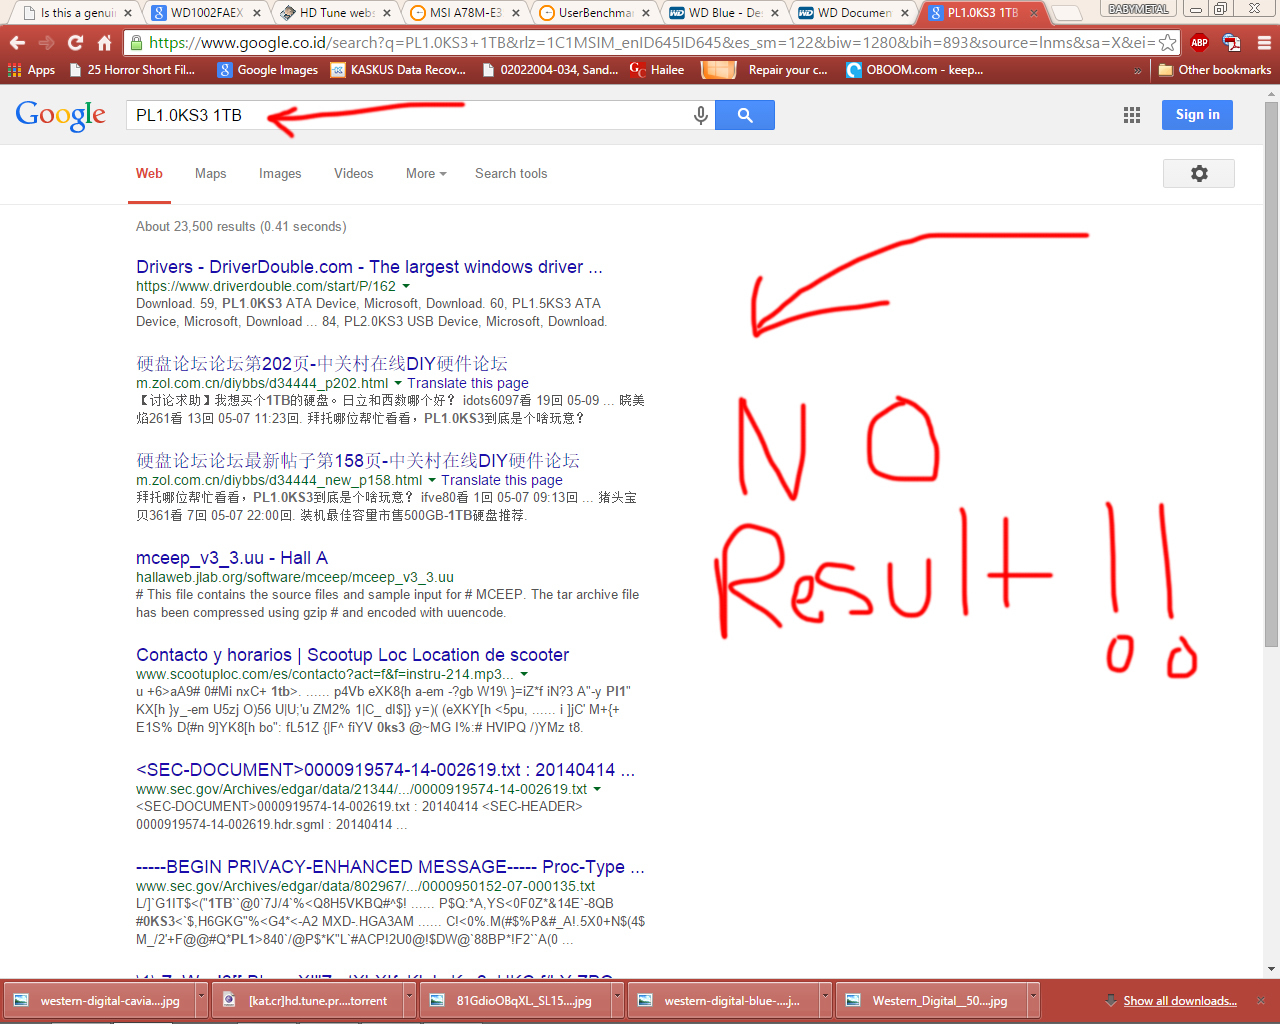Open the hd.tune.pr torrent download menu arrow
The height and width of the screenshot is (1024, 1280).
tap(409, 1000)
